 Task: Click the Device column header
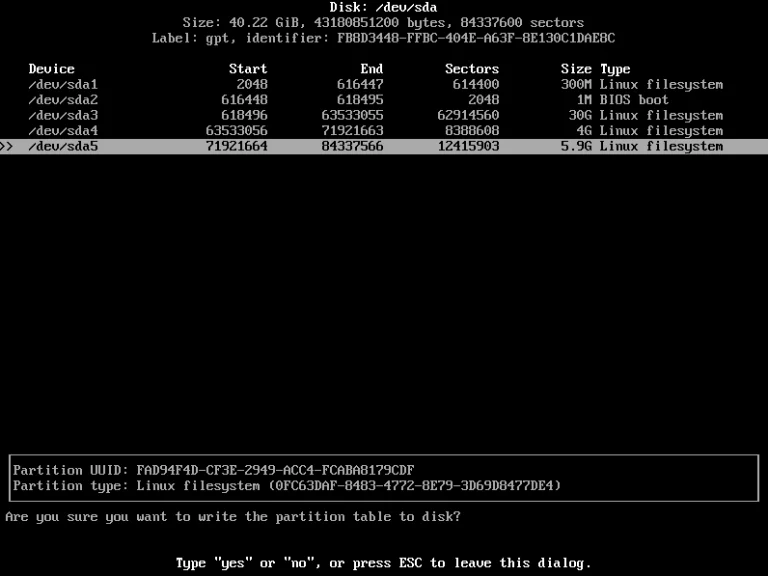click(51, 69)
